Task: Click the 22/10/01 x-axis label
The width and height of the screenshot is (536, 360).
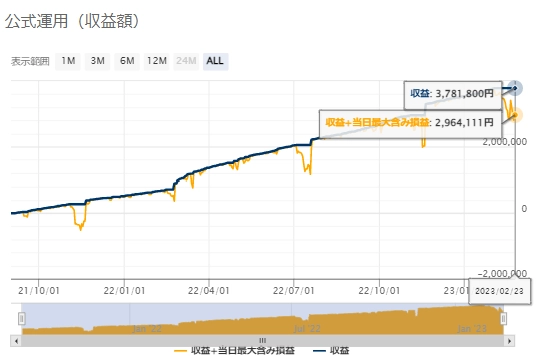Action: [x=379, y=291]
